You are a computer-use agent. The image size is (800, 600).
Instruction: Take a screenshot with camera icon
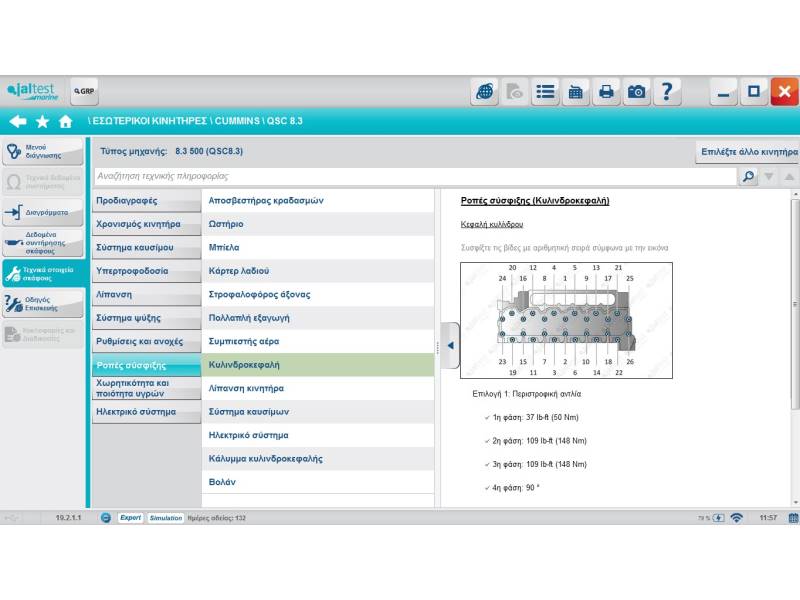[637, 92]
